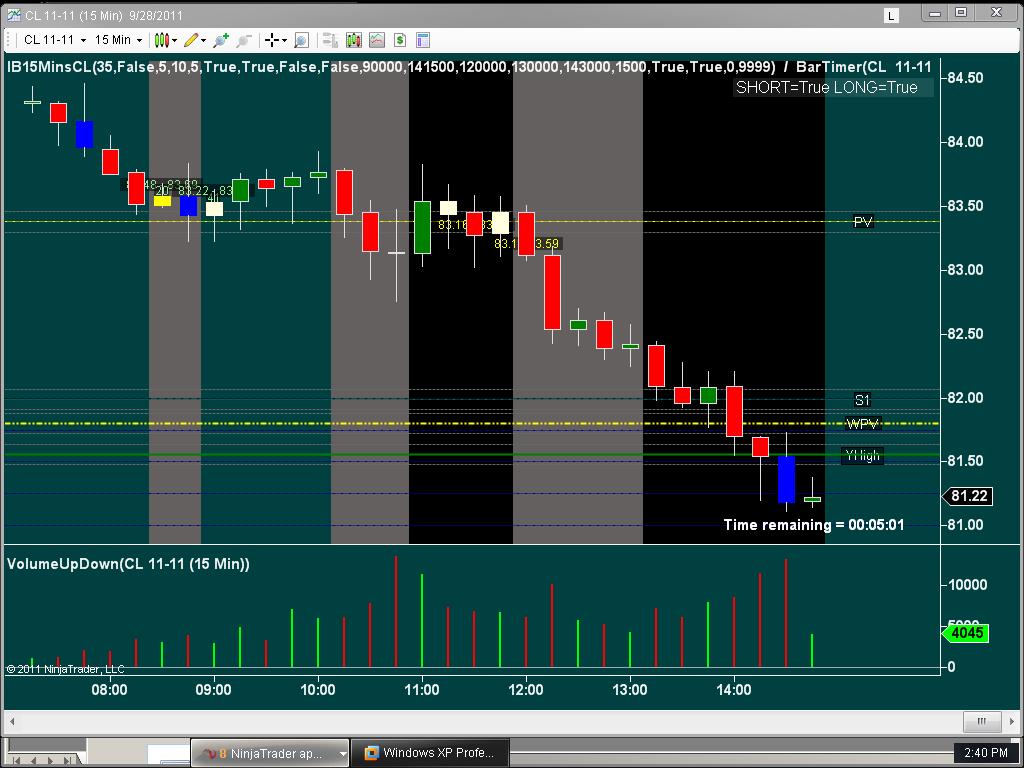This screenshot has height=768, width=1024.
Task: Click the 84.50 price axis label
Action: pyautogui.click(x=965, y=78)
